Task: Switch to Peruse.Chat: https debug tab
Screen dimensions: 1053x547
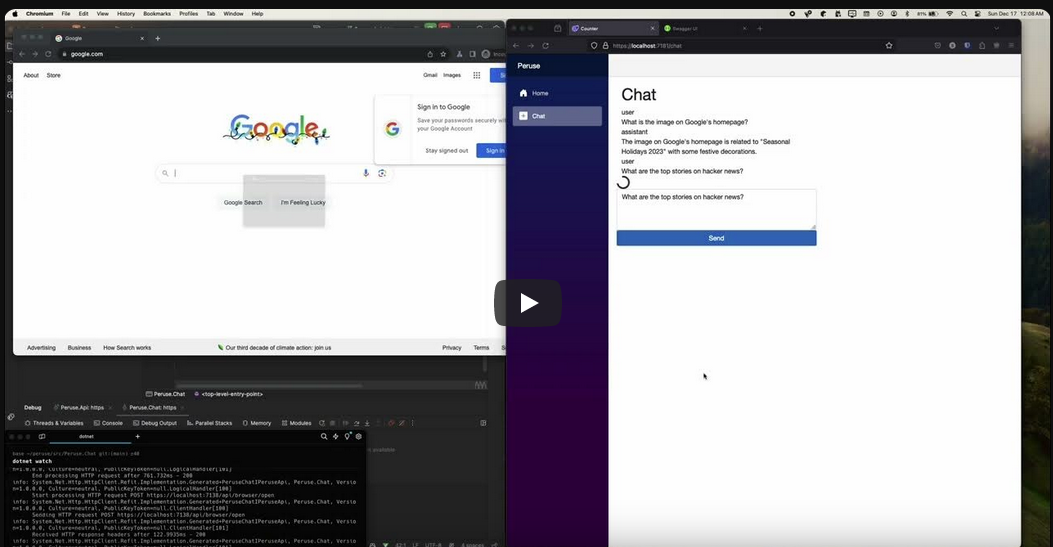Action: point(152,407)
